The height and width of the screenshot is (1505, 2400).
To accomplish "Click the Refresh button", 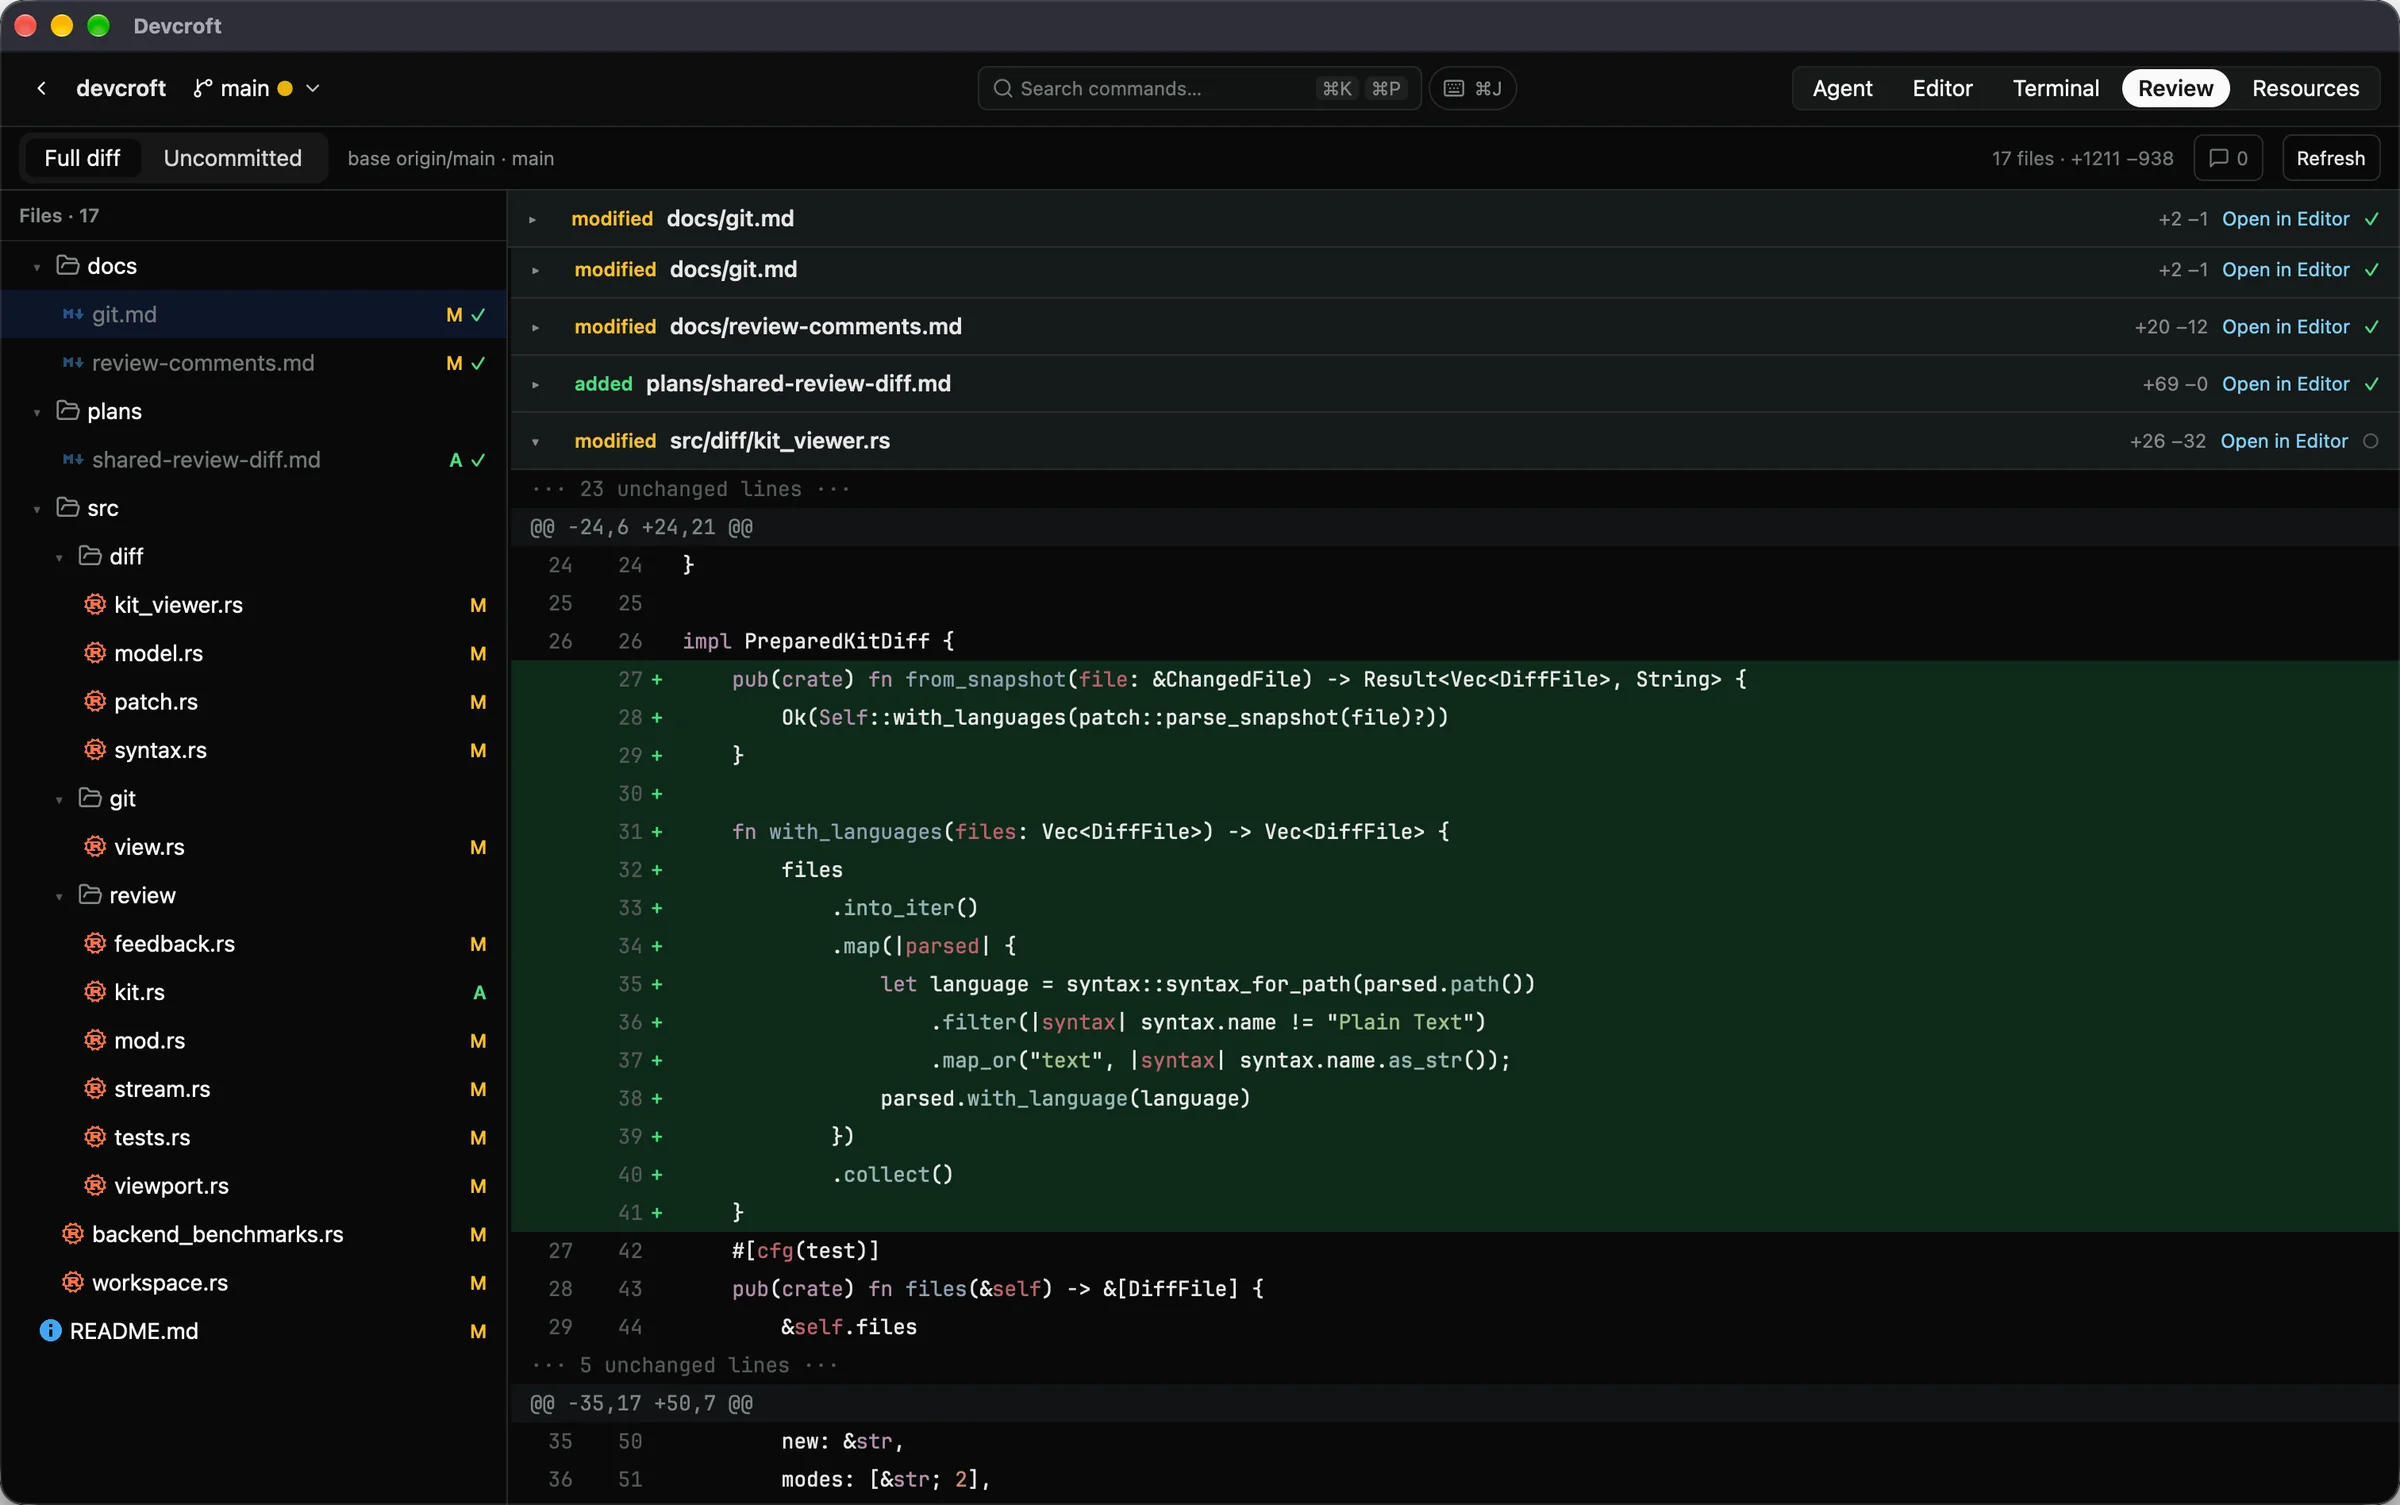I will (x=2330, y=158).
